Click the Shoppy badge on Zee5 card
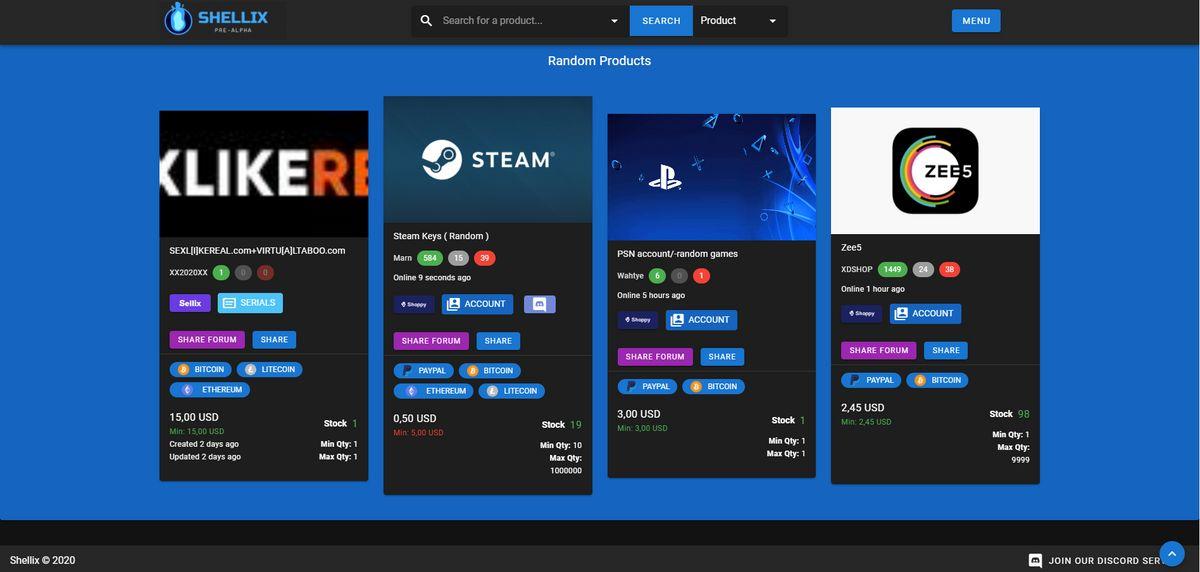 click(862, 314)
